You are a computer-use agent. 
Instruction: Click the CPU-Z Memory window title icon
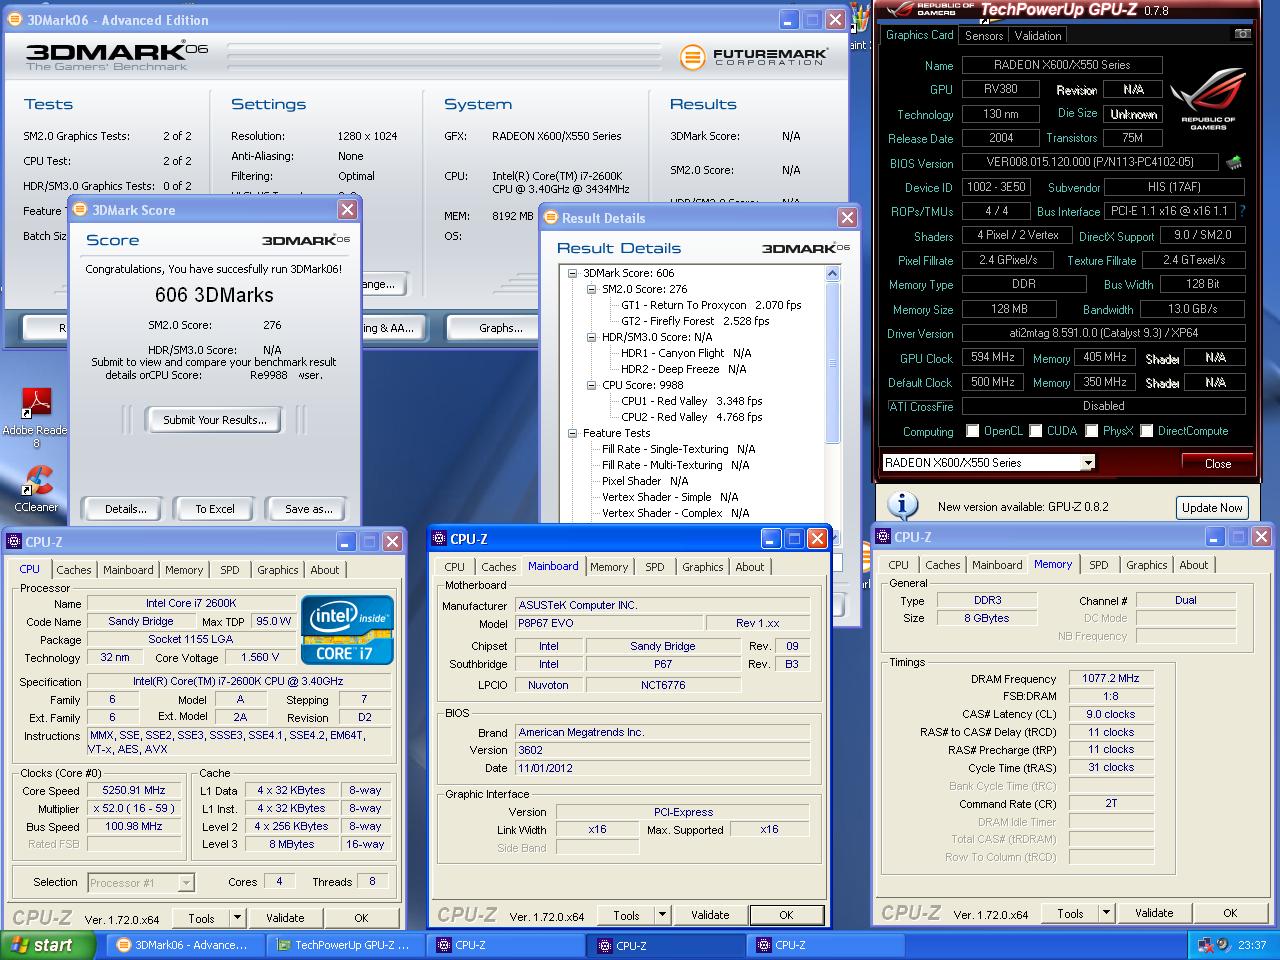pyautogui.click(x=883, y=537)
